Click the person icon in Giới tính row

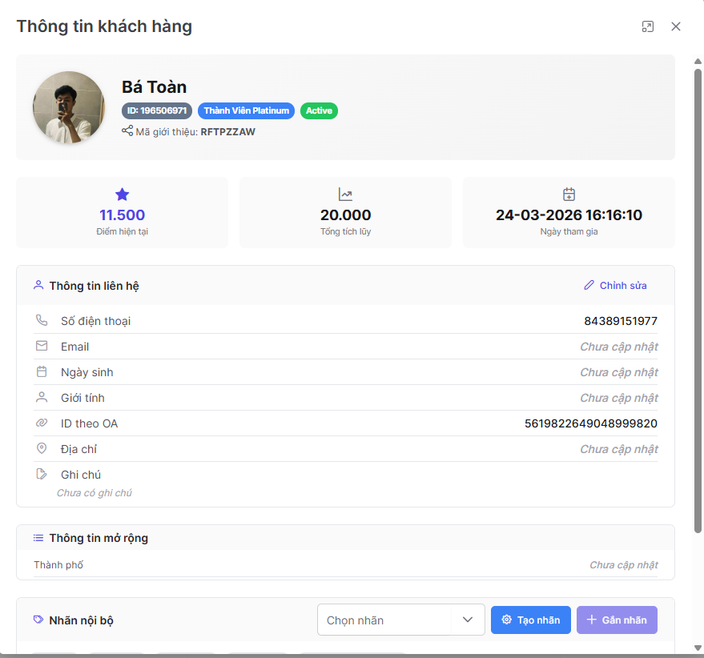coord(42,397)
